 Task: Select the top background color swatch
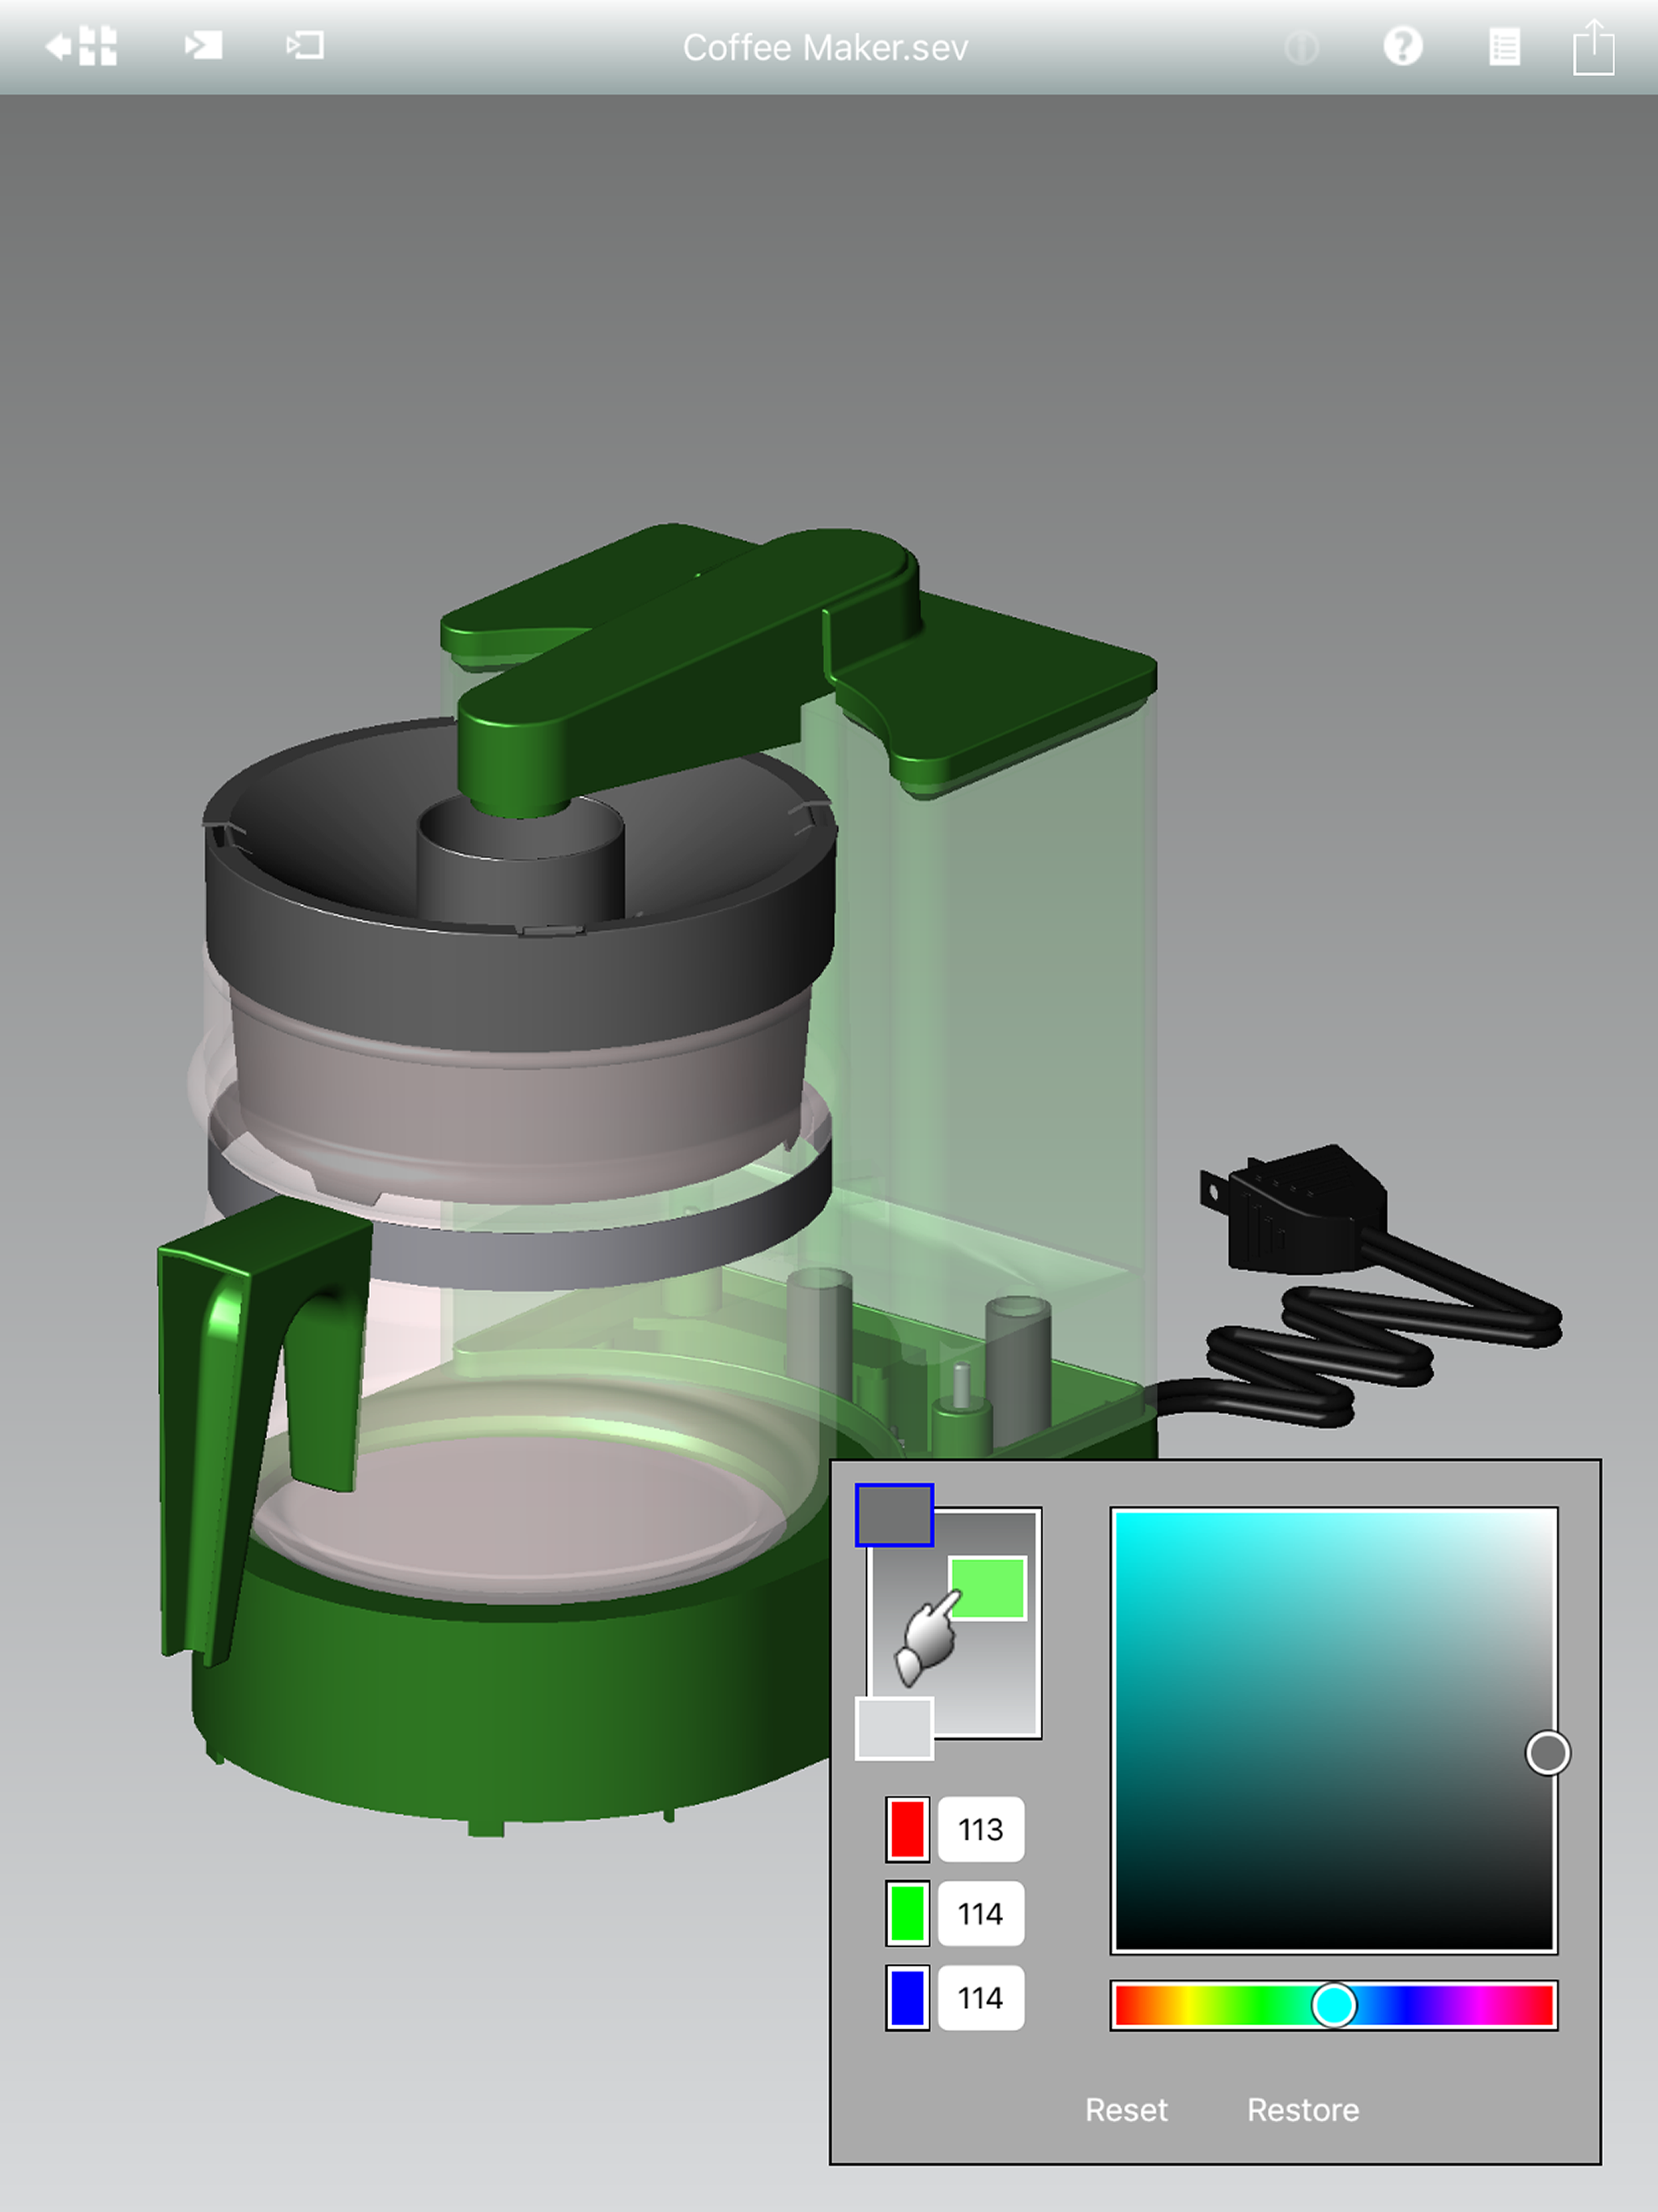click(894, 1515)
